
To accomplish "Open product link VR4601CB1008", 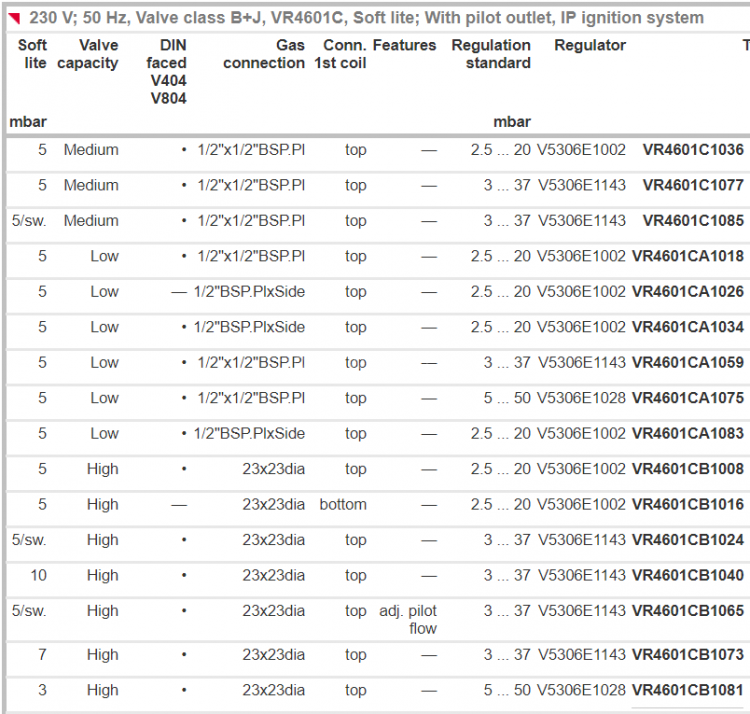I will pyautogui.click(x=688, y=468).
